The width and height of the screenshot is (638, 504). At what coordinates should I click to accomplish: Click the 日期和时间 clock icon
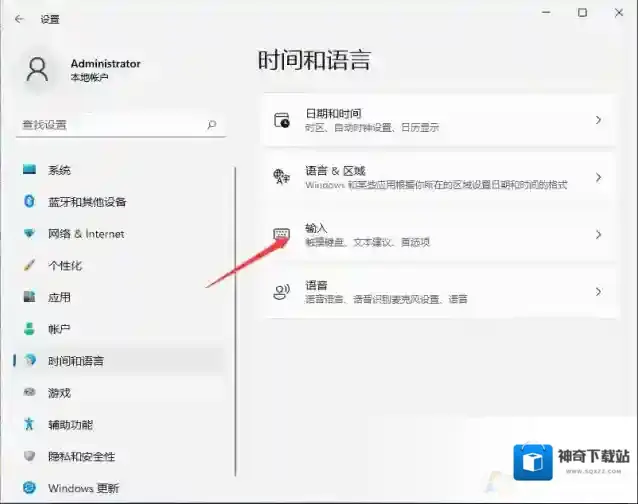click(281, 120)
